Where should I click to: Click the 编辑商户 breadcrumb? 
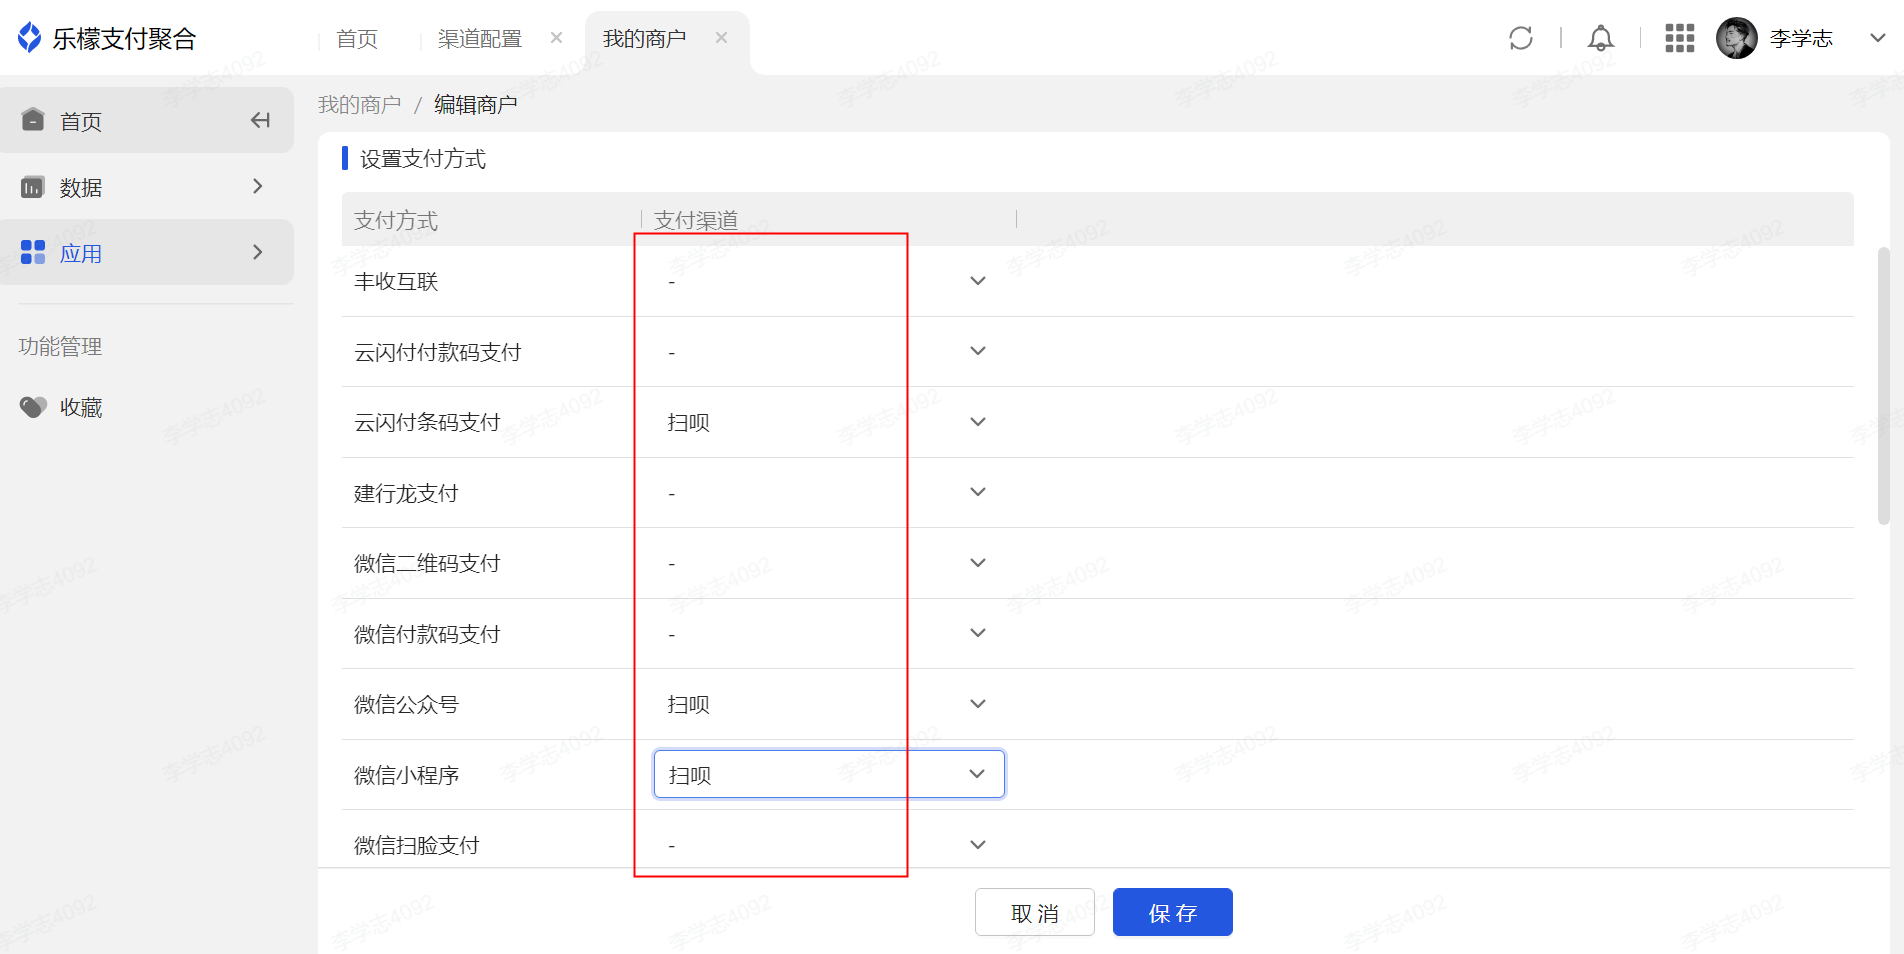(x=476, y=104)
